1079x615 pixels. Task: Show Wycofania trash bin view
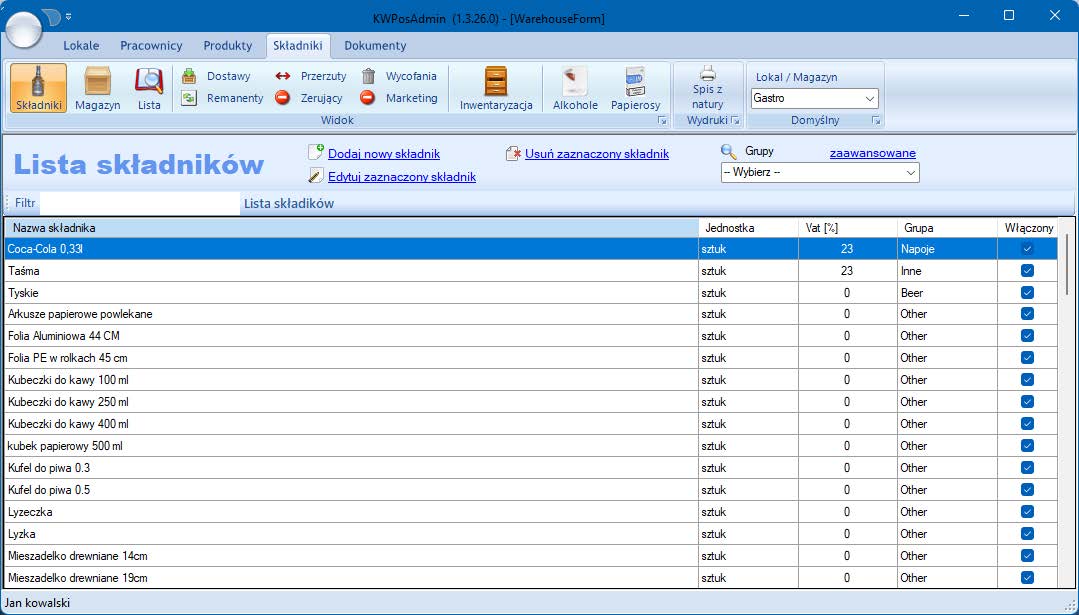[399, 76]
